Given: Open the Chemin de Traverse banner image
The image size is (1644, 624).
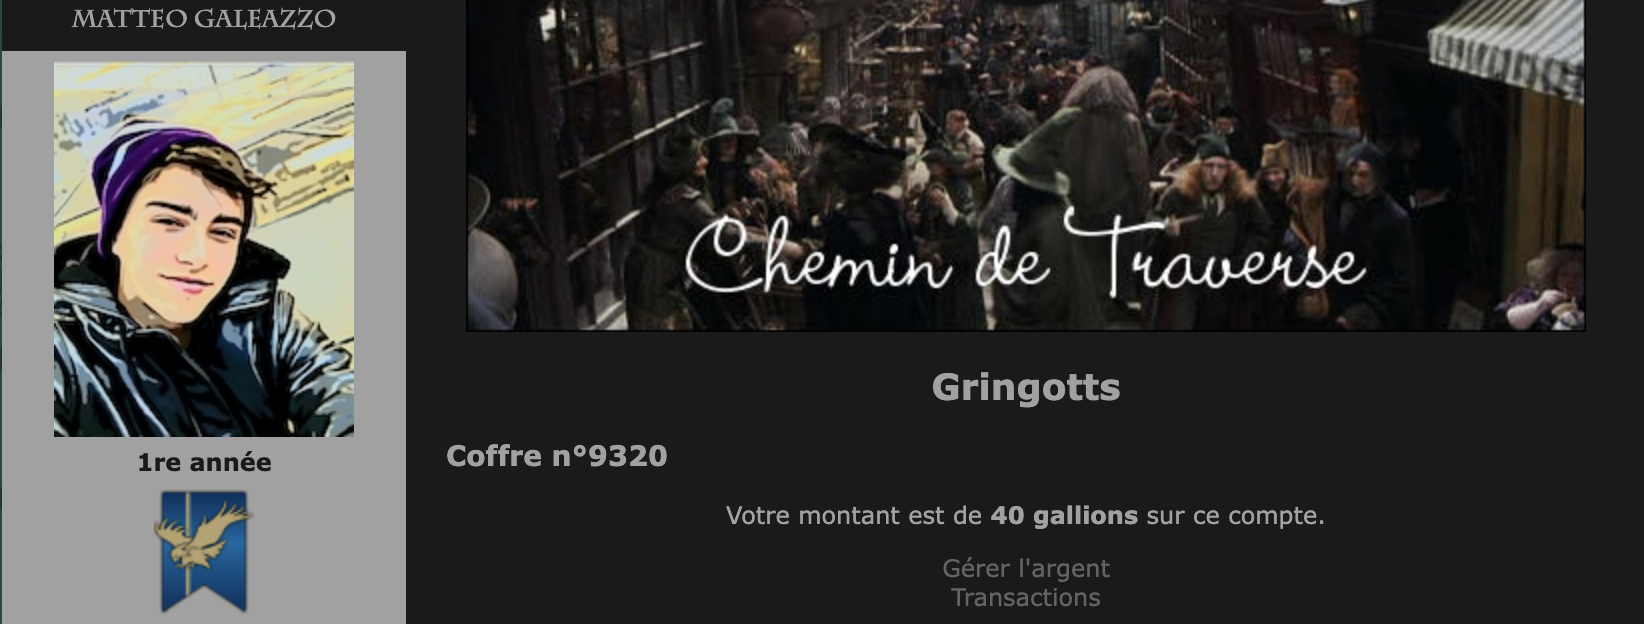Looking at the screenshot, I should click(1025, 165).
